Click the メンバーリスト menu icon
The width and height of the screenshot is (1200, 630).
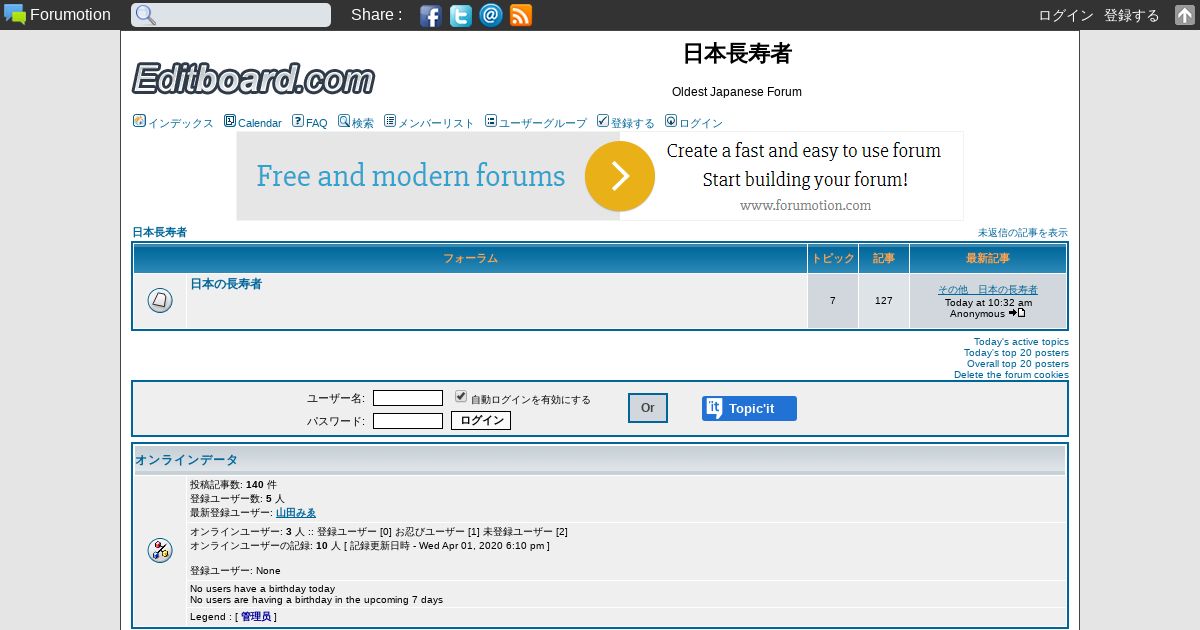point(390,121)
